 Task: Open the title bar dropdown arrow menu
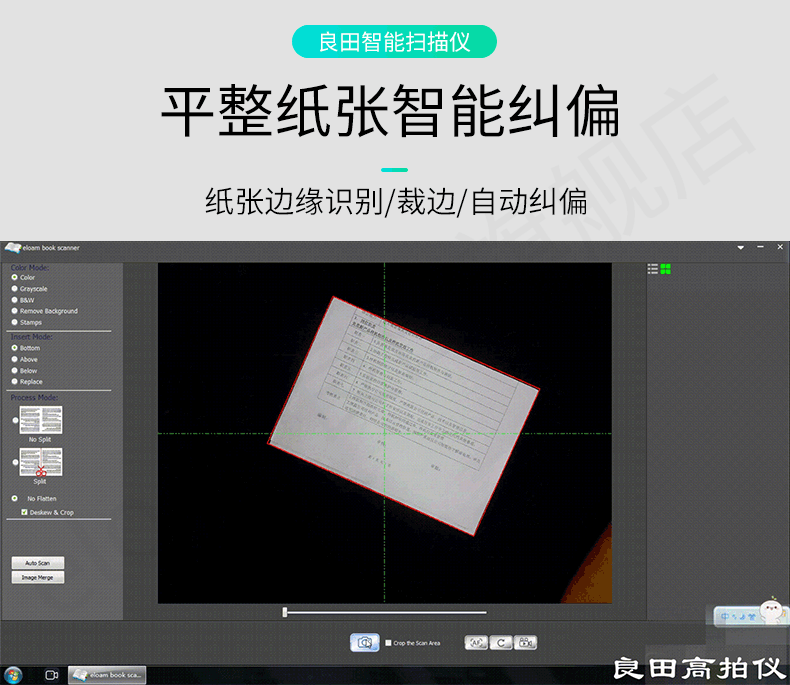(x=741, y=247)
